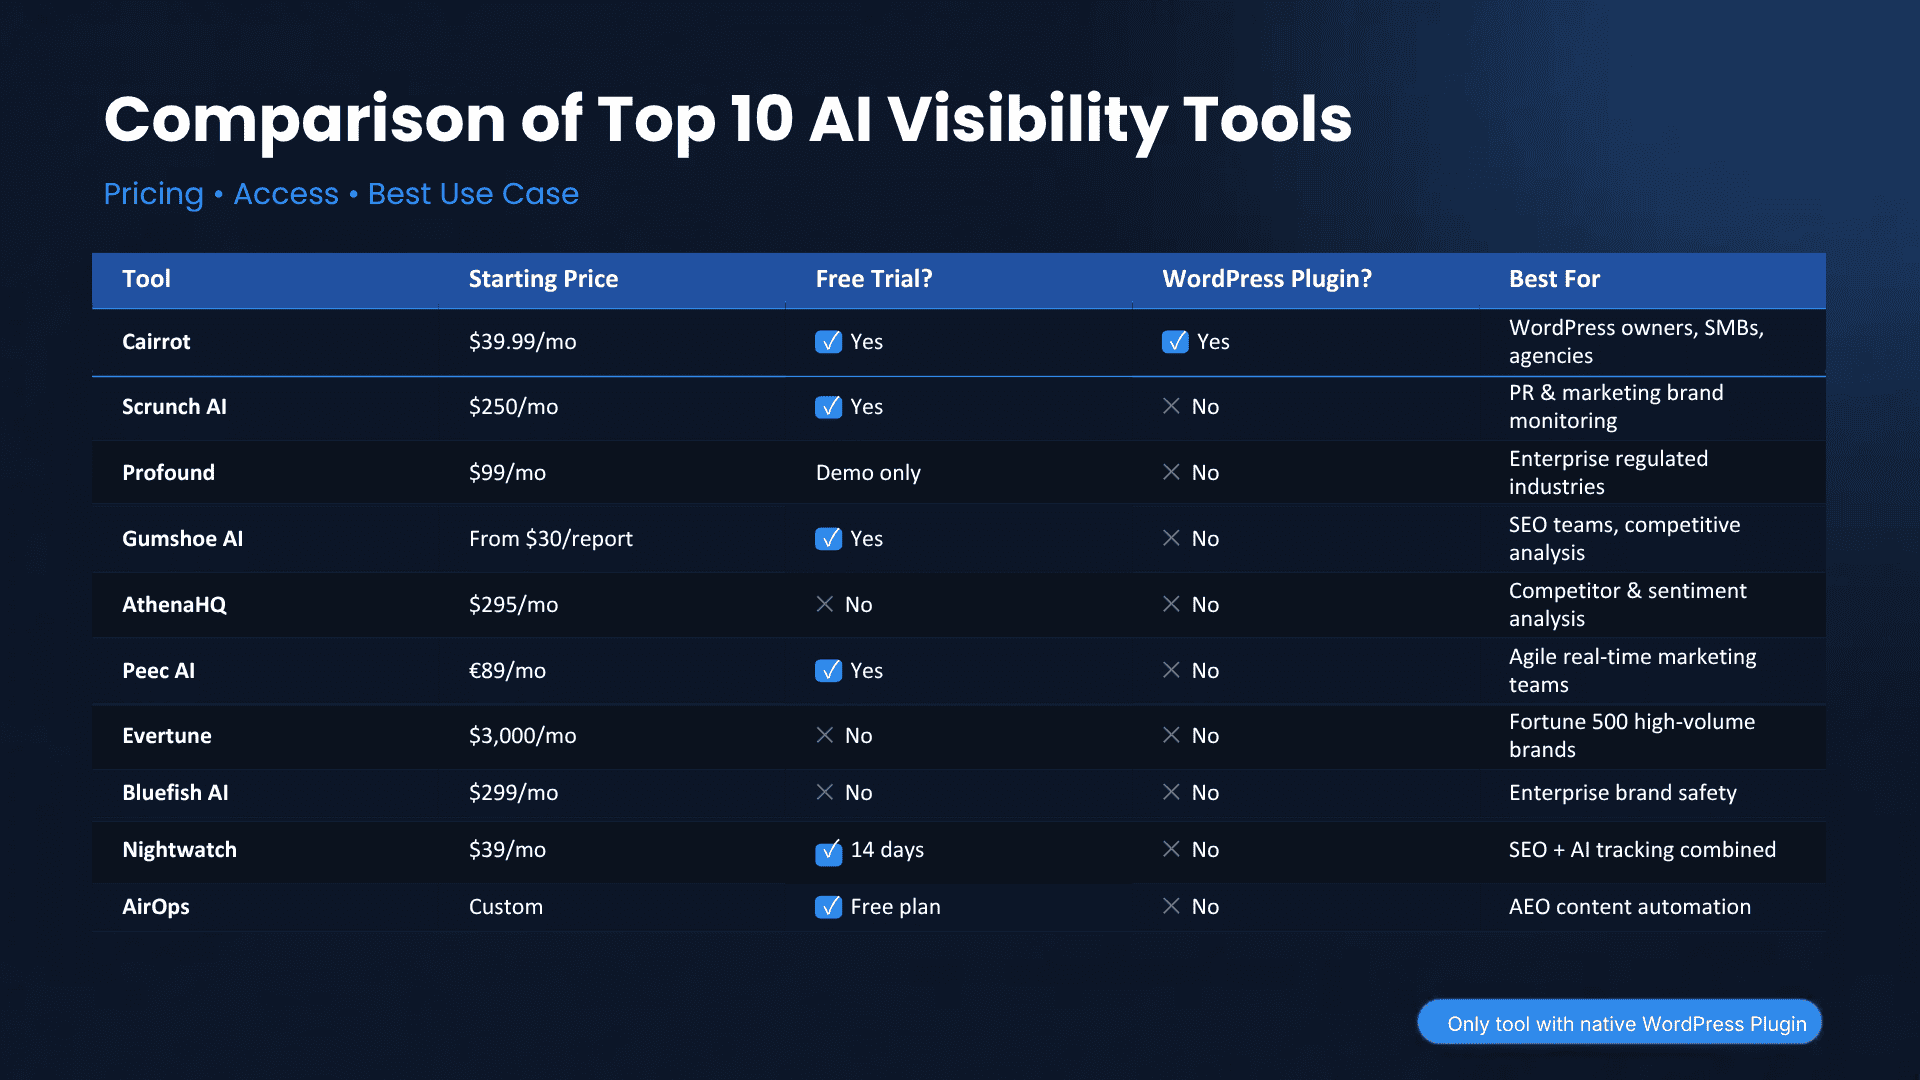
Task: Select the Nightwatch tool name
Action: 179,850
